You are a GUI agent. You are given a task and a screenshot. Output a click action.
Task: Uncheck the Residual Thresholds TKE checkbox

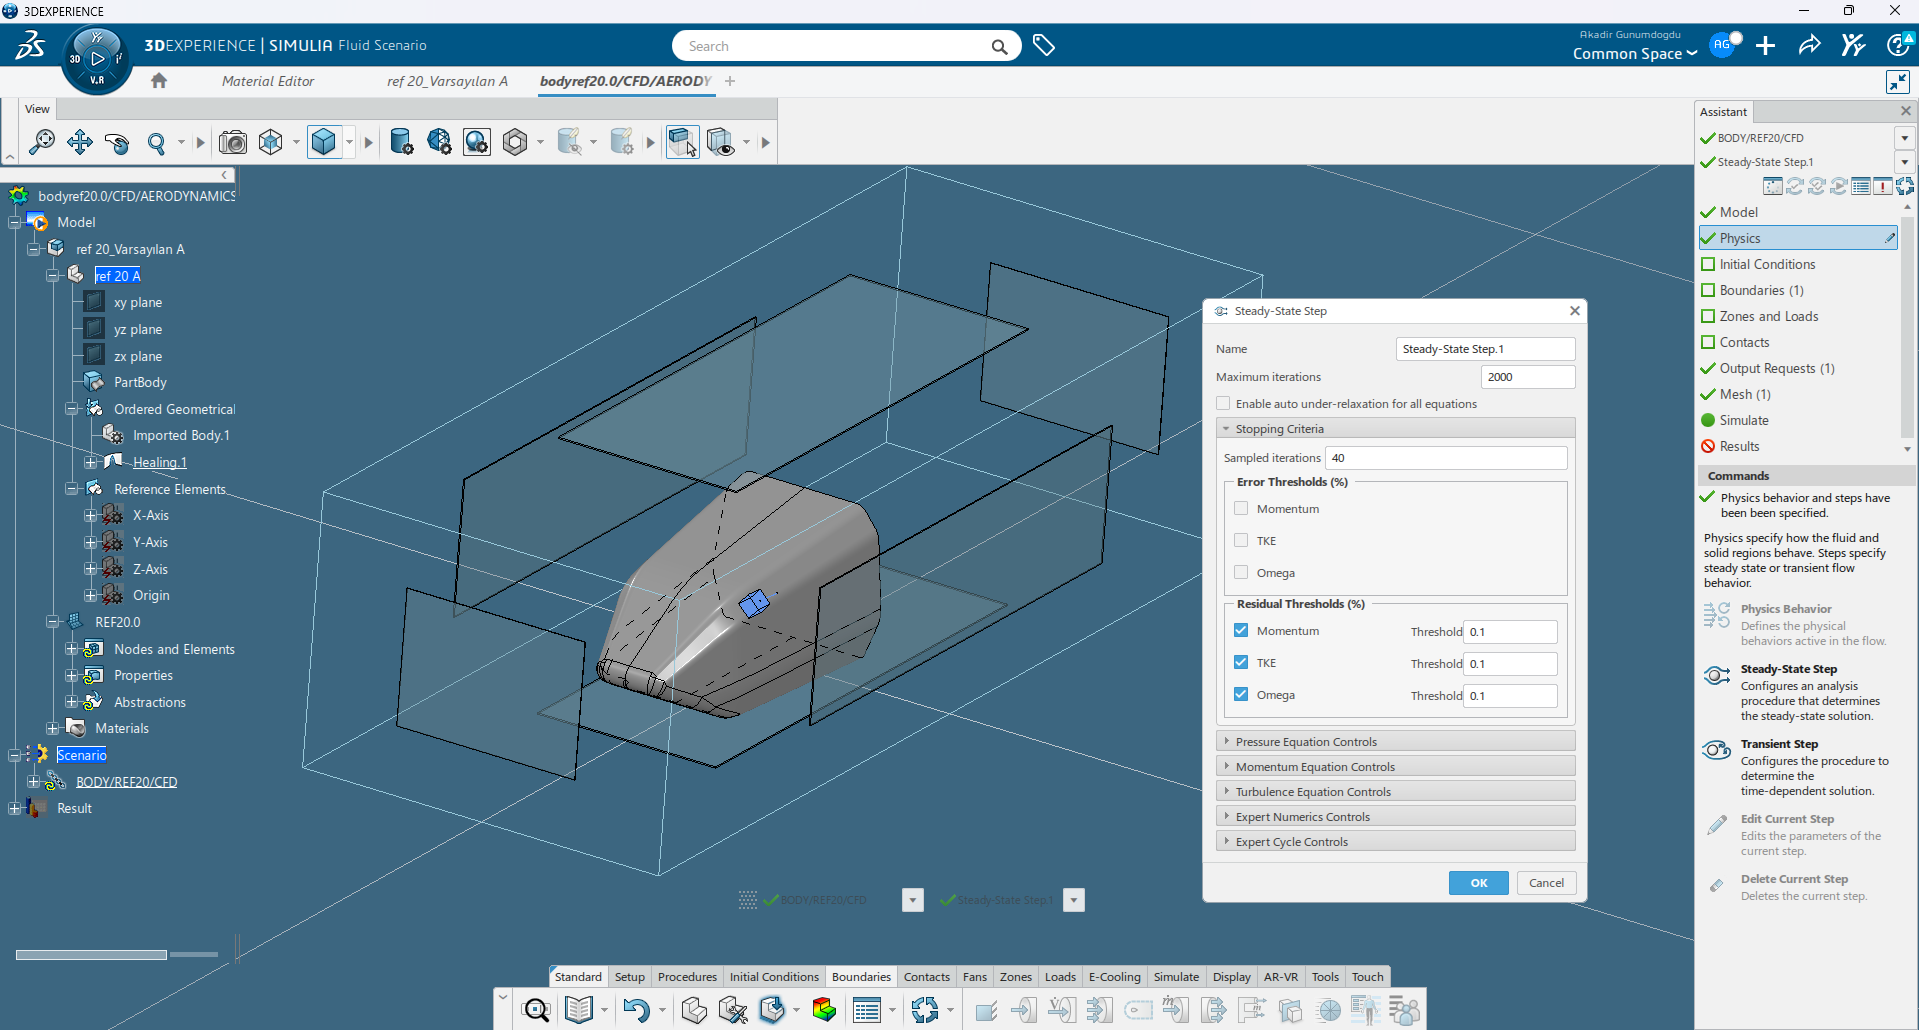(x=1241, y=663)
